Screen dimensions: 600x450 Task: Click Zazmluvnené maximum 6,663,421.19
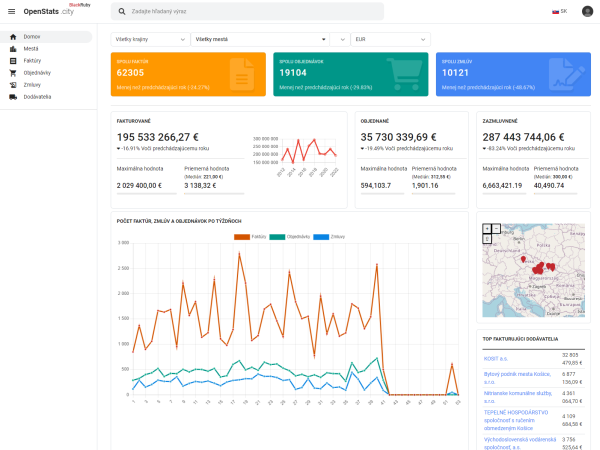tap(502, 186)
